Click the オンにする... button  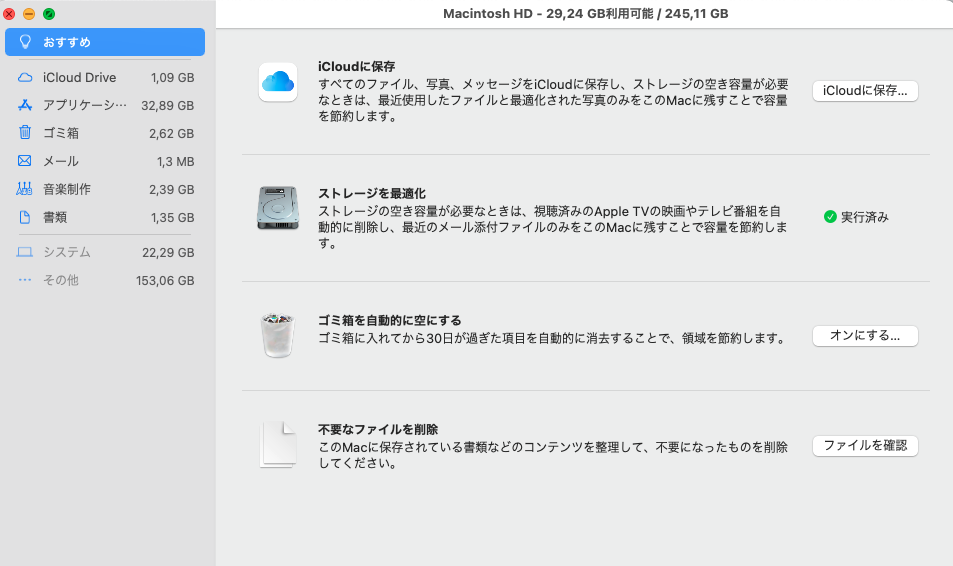(865, 336)
